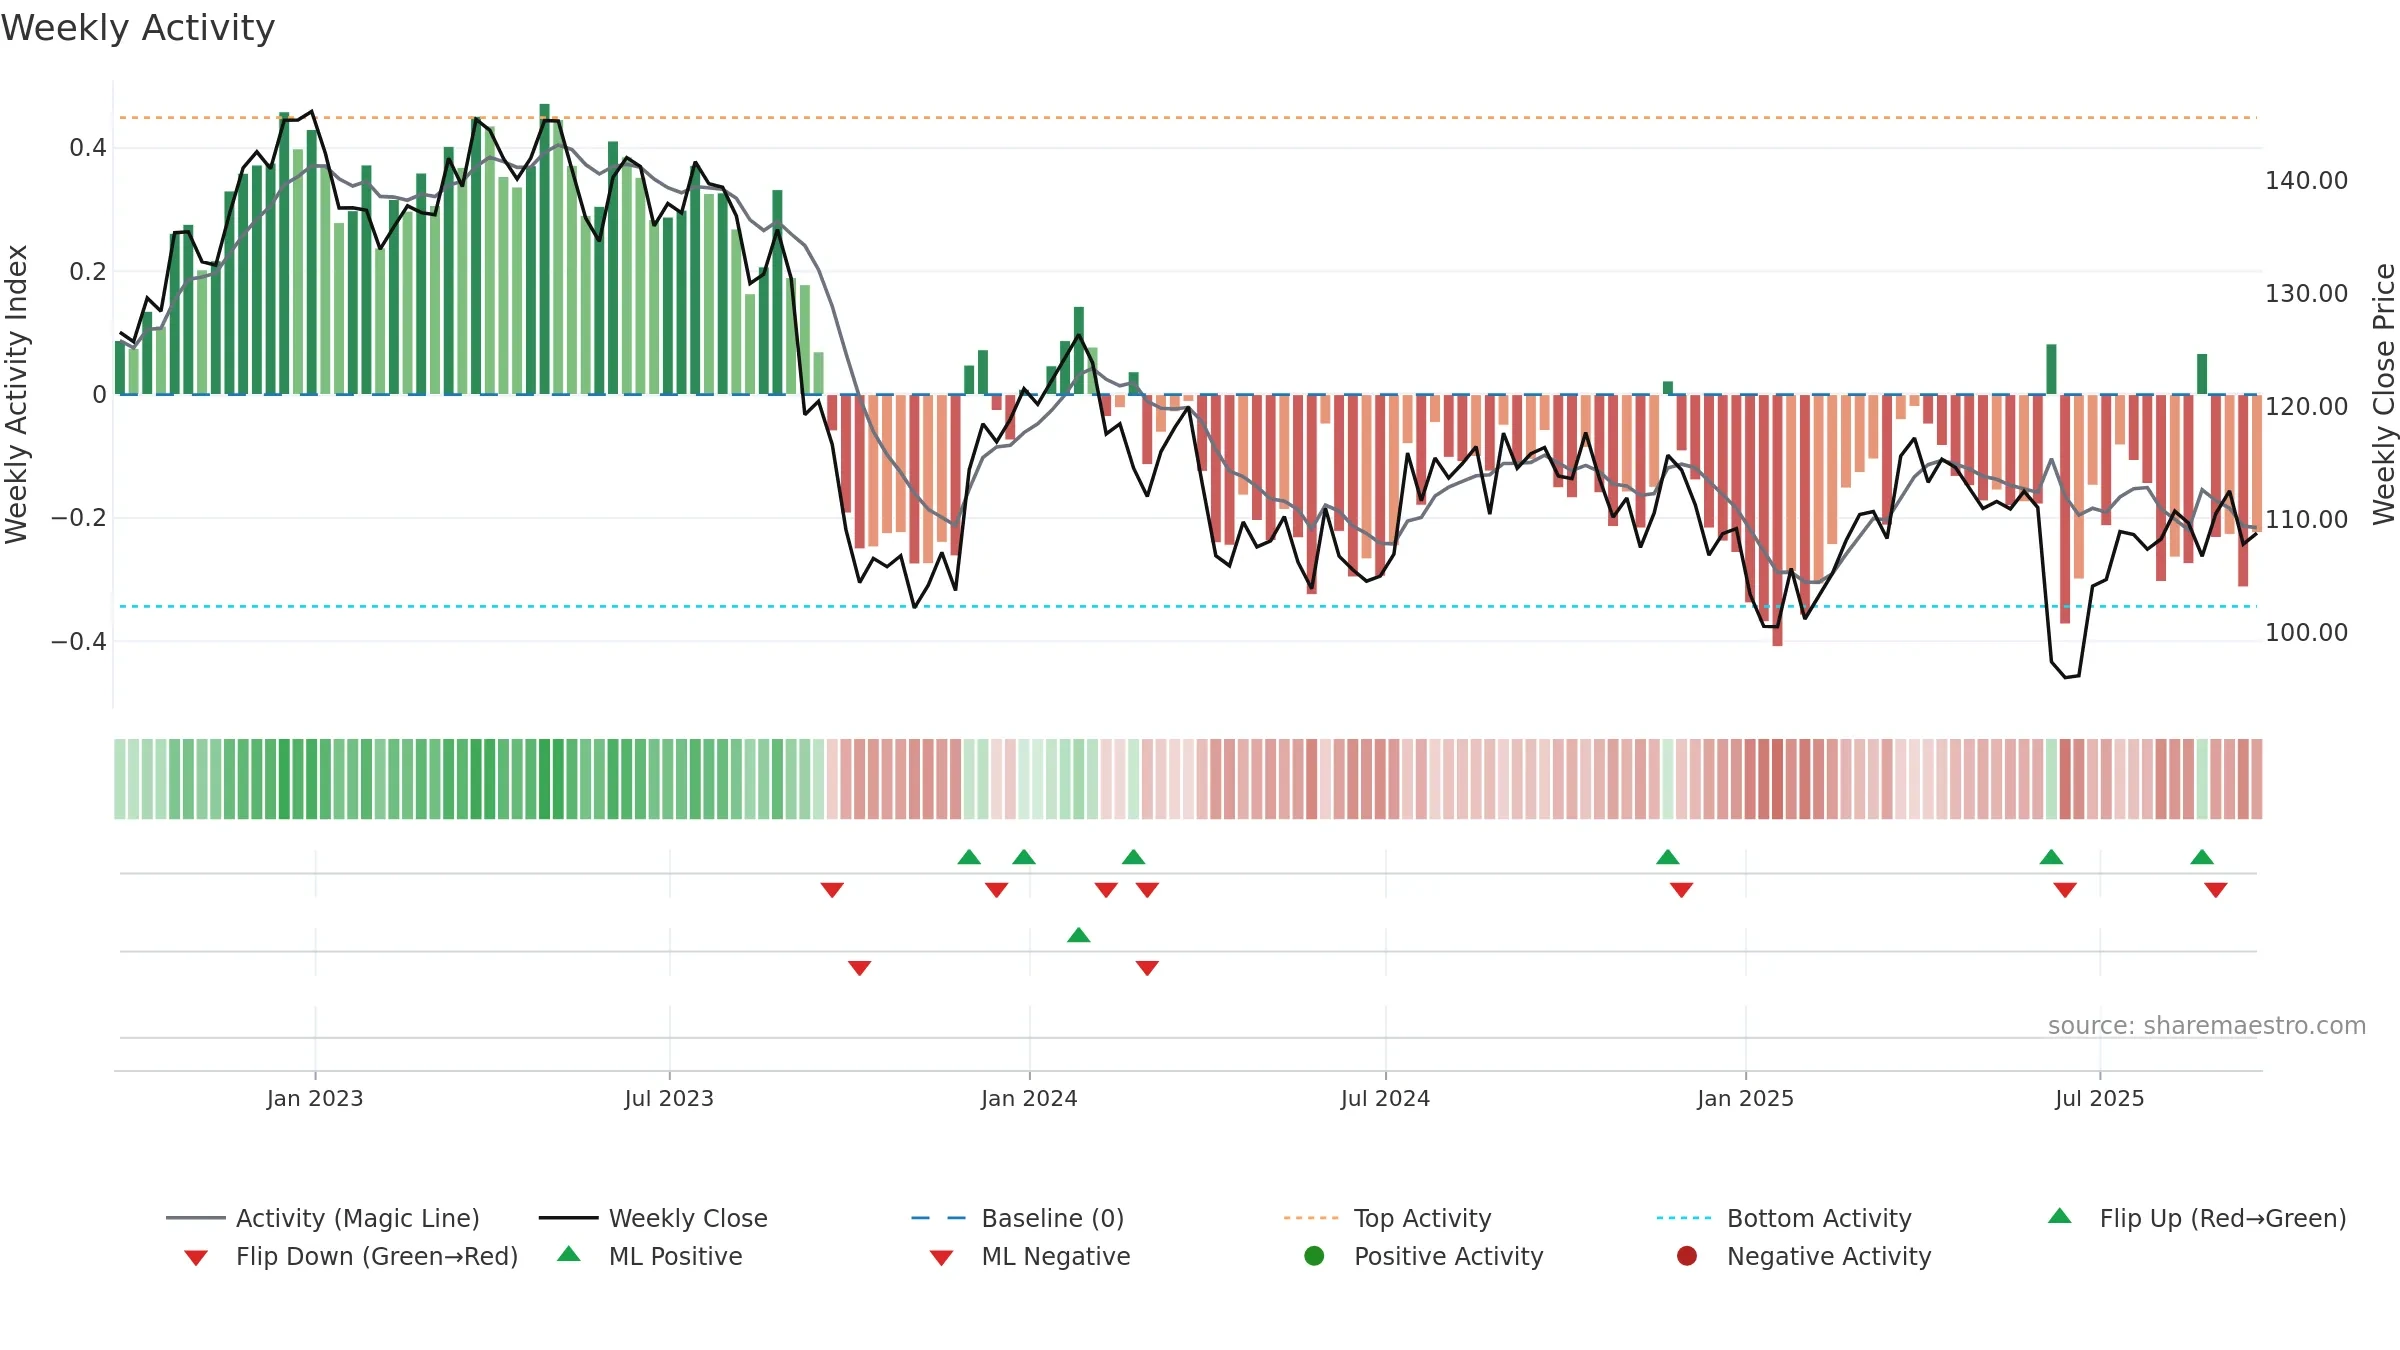Click the tall green bar just before Jul 2025
The width and height of the screenshot is (2400, 1350).
click(2051, 369)
